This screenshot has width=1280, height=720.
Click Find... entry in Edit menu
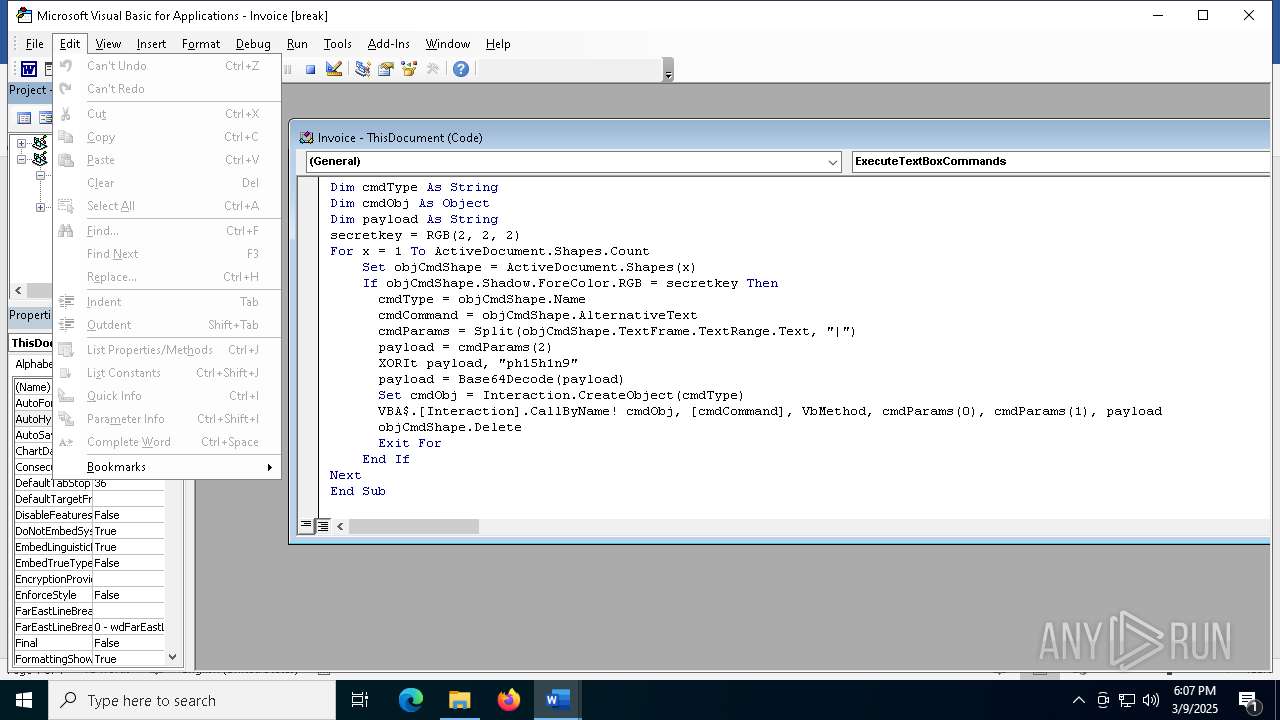click(x=167, y=231)
